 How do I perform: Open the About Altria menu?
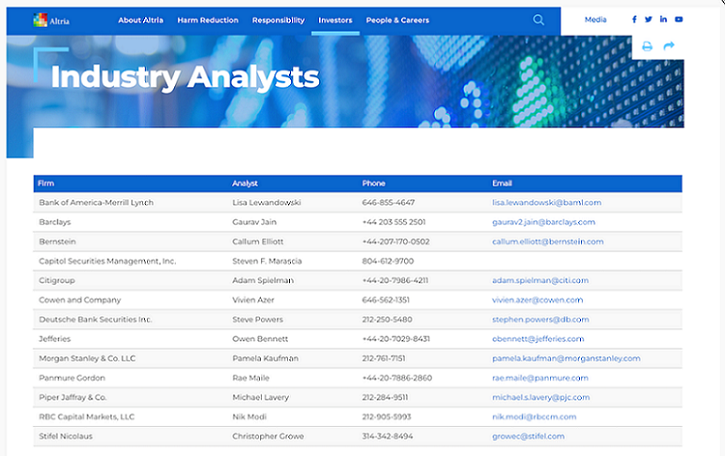click(x=141, y=20)
